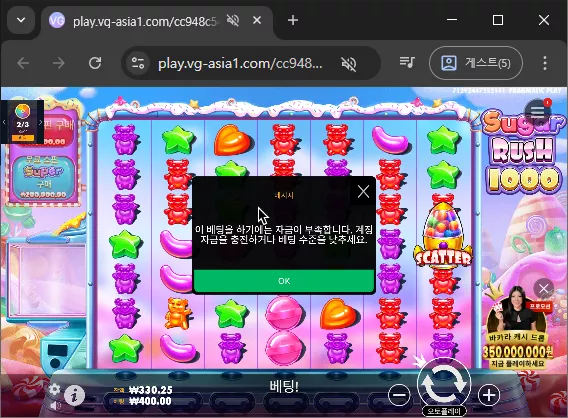Expand the tab search dropdown arrow
This screenshot has width=568, height=418.
[x=21, y=20]
